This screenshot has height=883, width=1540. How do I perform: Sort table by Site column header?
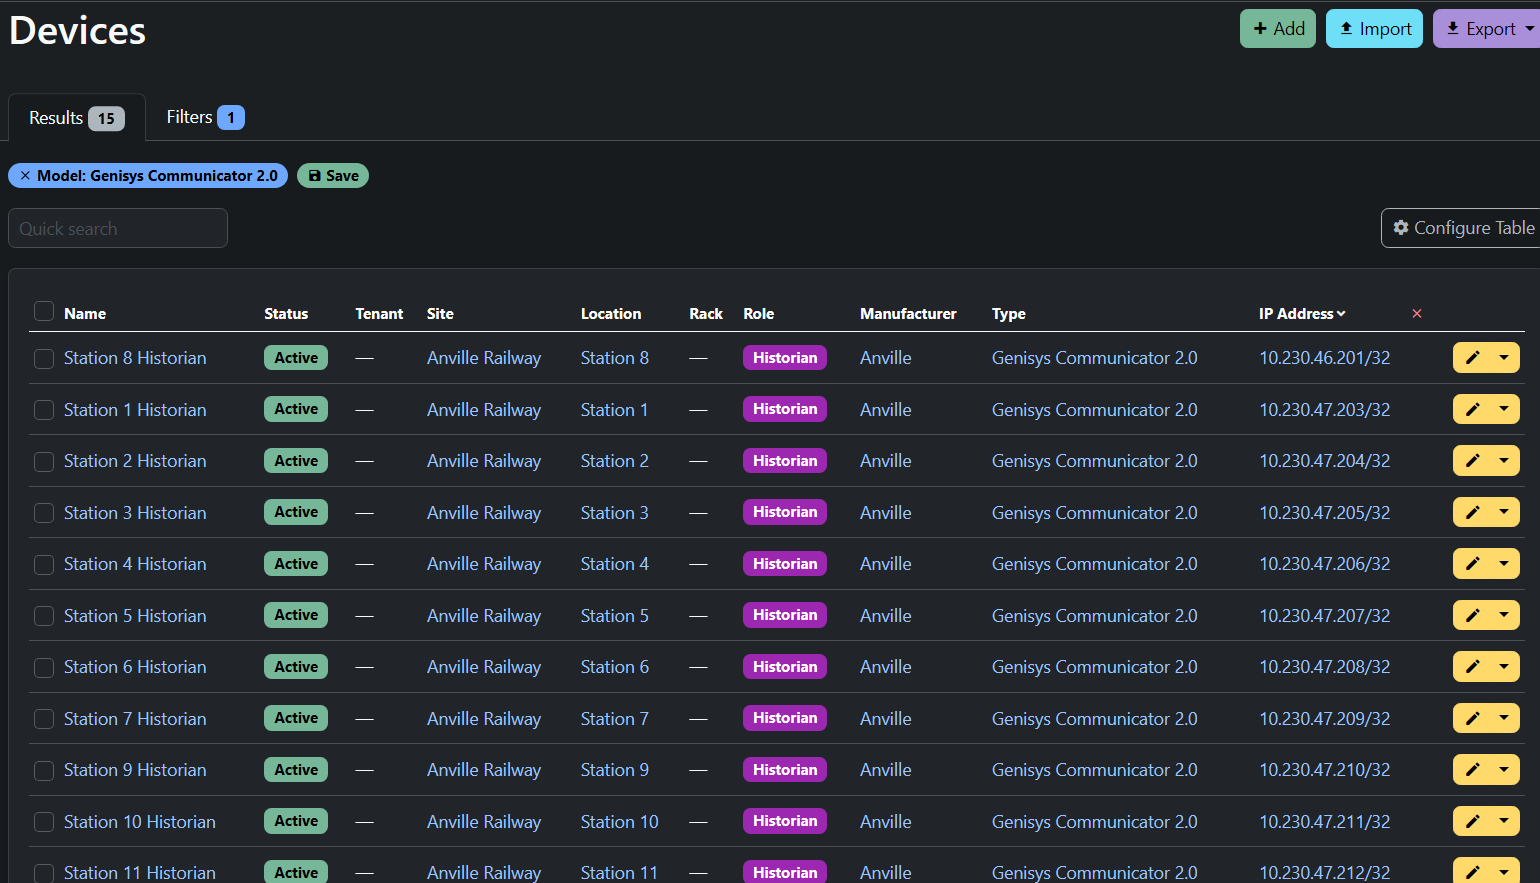(440, 313)
